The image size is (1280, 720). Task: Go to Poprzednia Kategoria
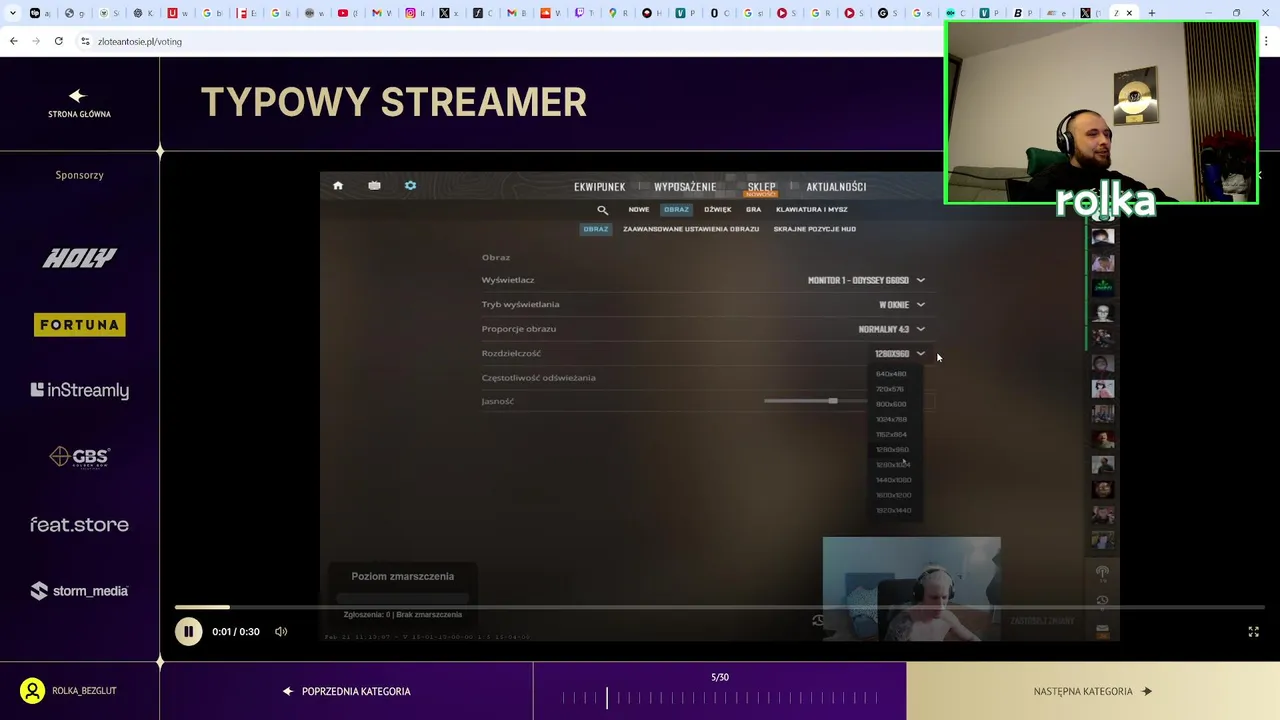click(x=346, y=691)
